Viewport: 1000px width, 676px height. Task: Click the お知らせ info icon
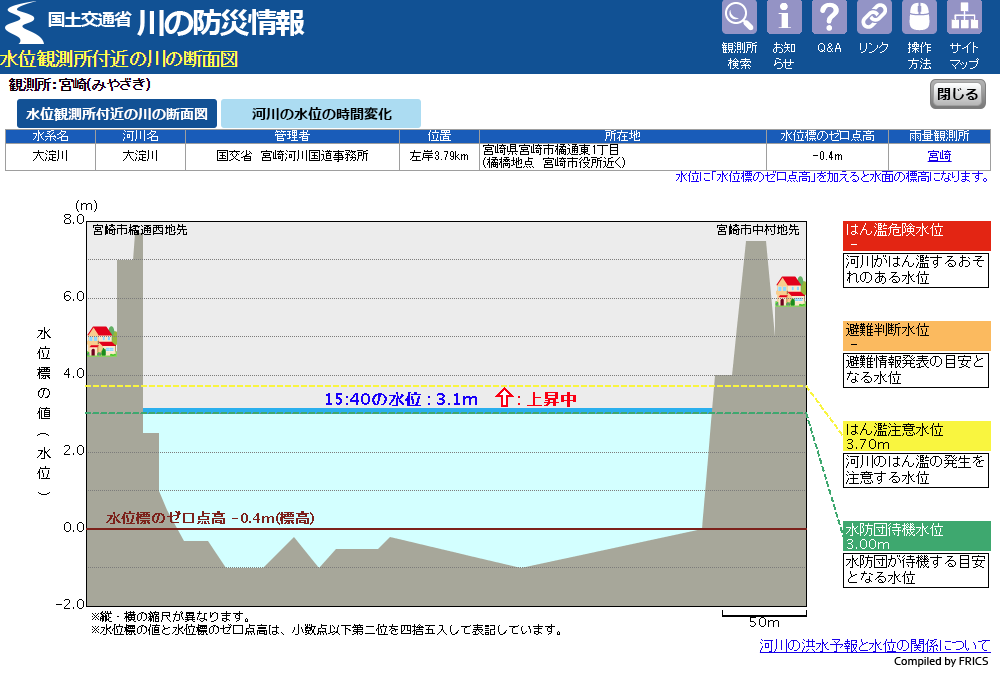[x=784, y=18]
